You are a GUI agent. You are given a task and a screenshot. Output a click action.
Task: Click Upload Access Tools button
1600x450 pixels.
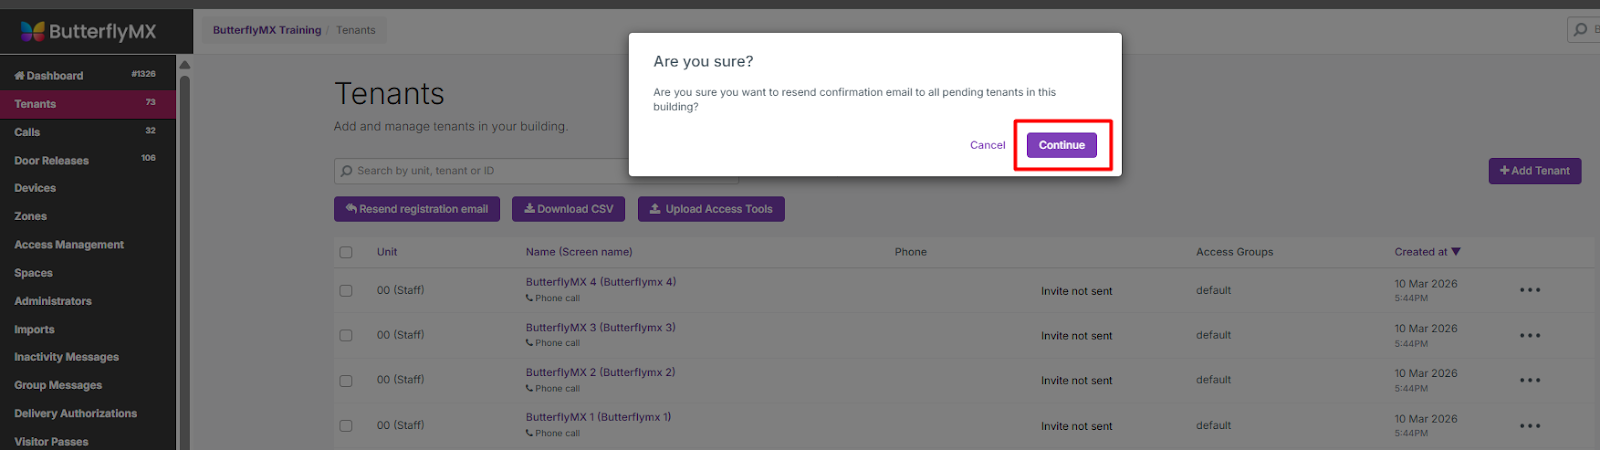click(711, 209)
